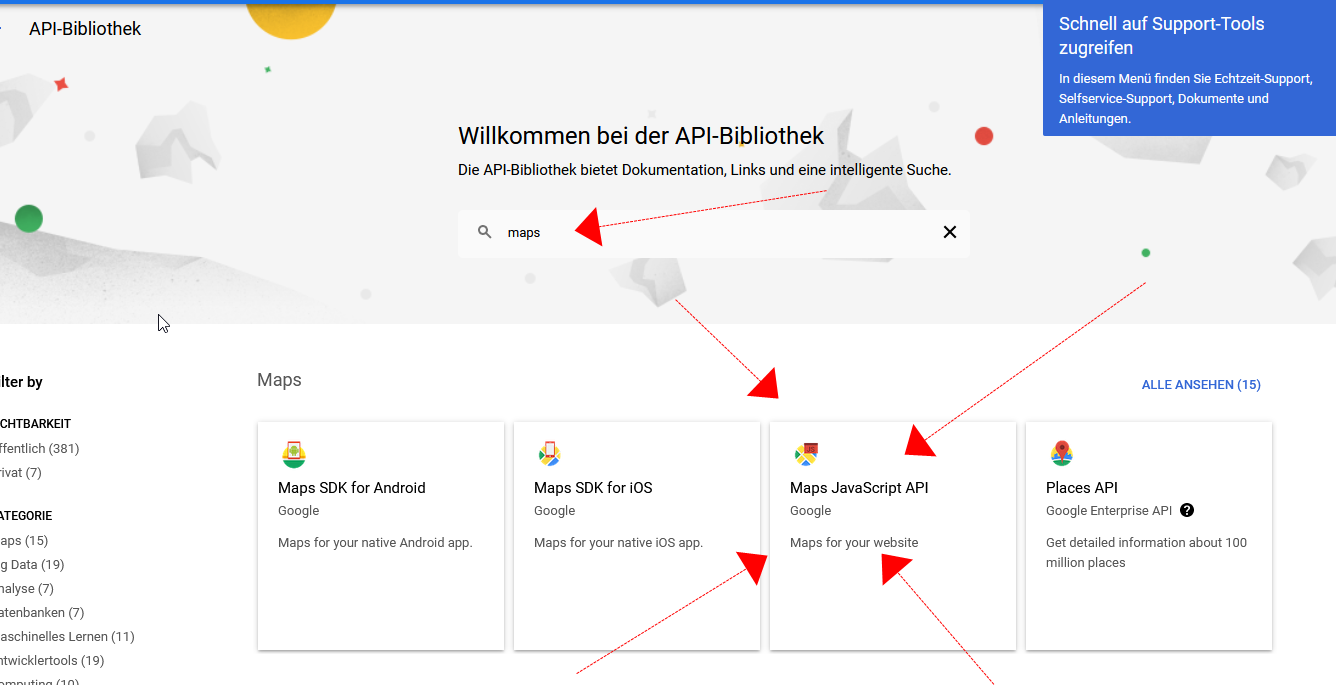Open the Maps SDK for iOS card
This screenshot has width=1336, height=685.
pos(637,536)
